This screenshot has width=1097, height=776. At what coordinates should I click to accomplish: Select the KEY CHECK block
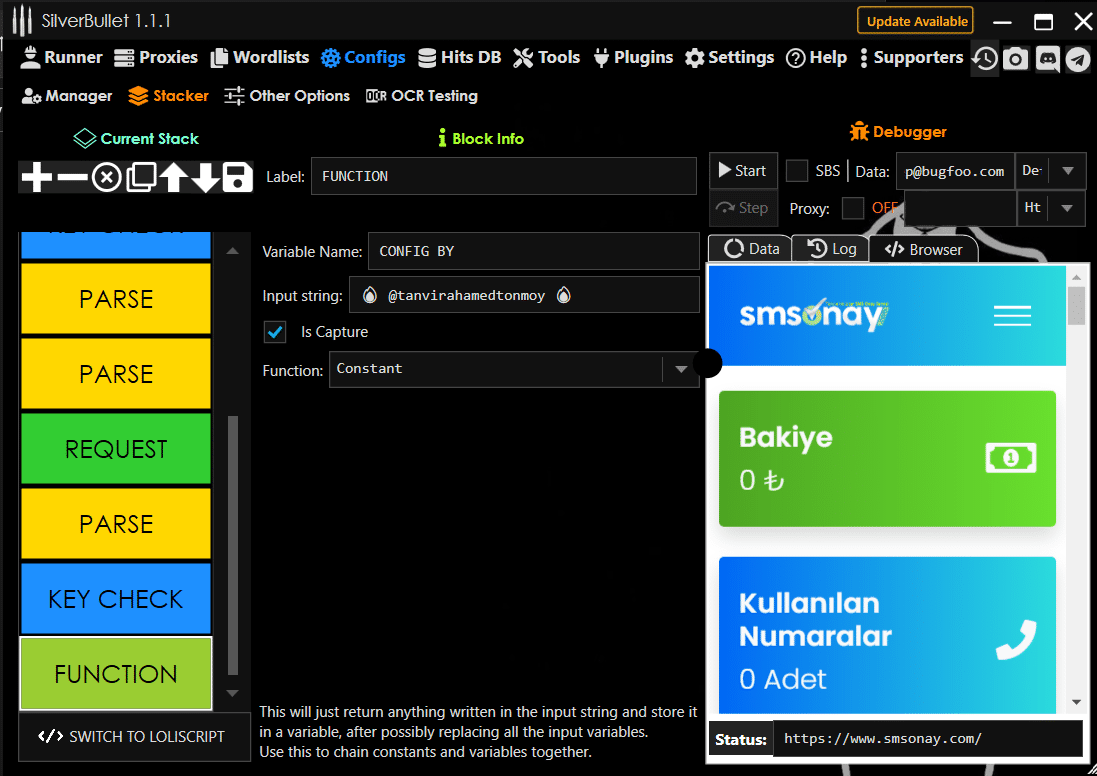click(x=116, y=599)
